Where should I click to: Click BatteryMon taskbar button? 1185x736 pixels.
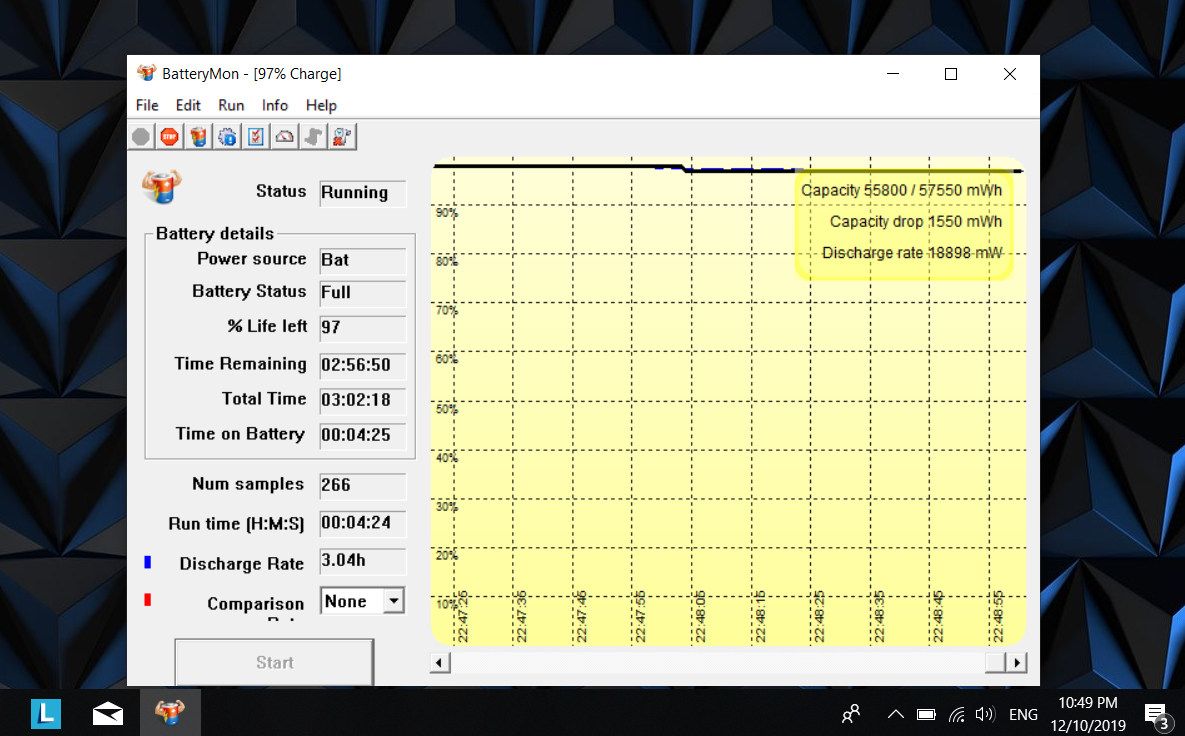coord(169,712)
